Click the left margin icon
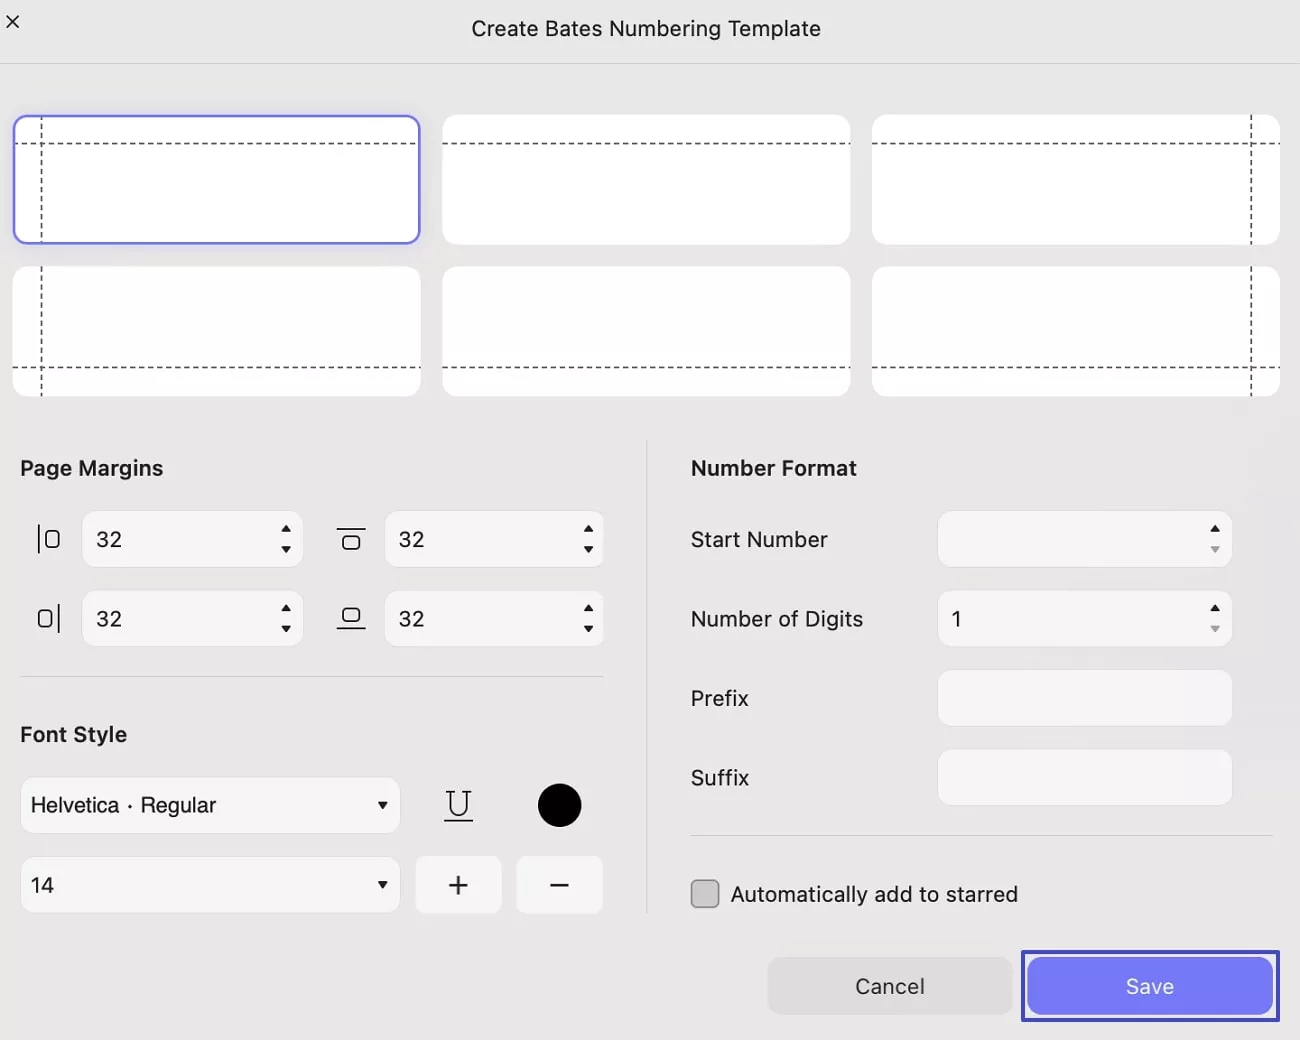Viewport: 1300px width, 1040px height. tap(49, 539)
